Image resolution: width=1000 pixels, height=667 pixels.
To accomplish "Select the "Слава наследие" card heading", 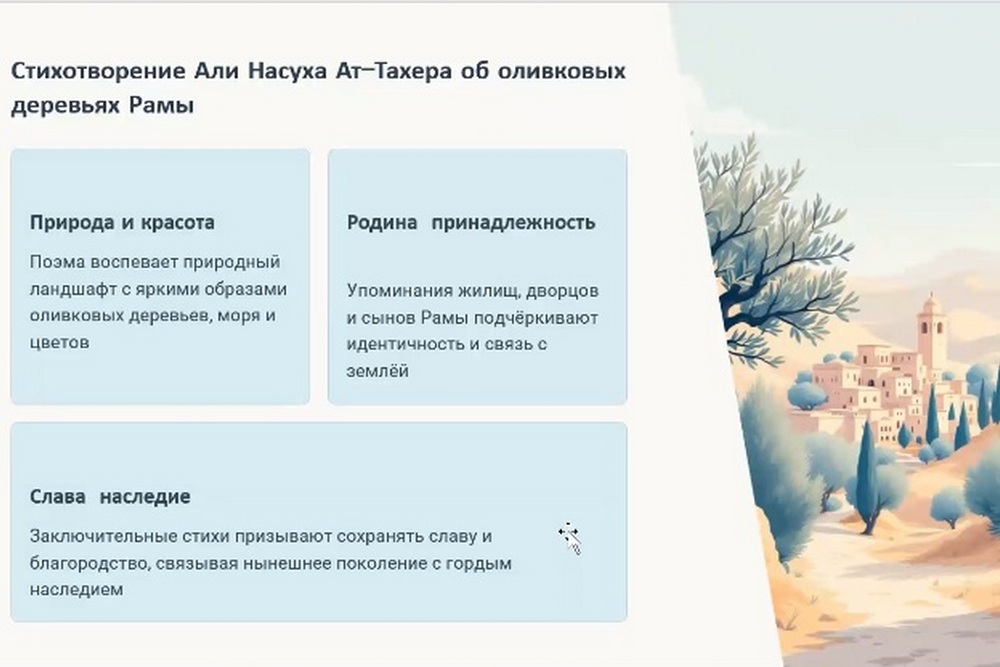I will (110, 497).
